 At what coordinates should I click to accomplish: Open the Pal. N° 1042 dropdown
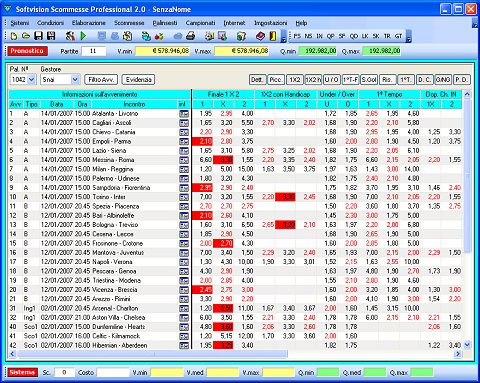pos(31,80)
